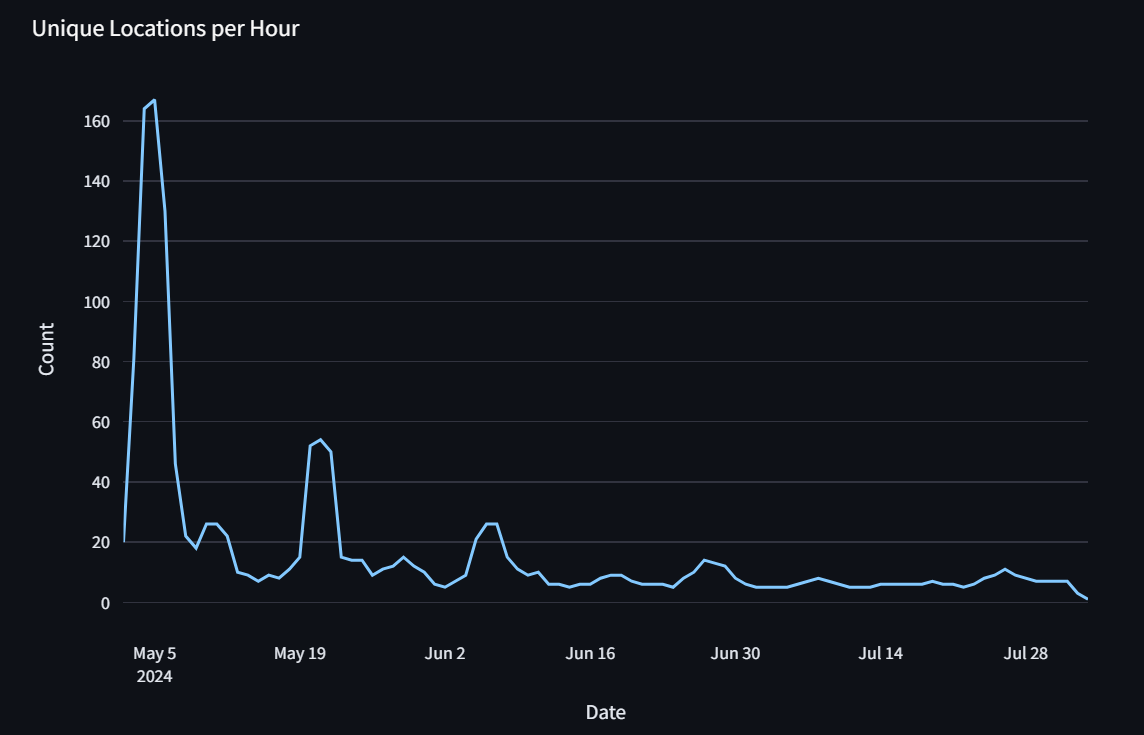
Task: Click the May 19 axis label
Action: (300, 652)
